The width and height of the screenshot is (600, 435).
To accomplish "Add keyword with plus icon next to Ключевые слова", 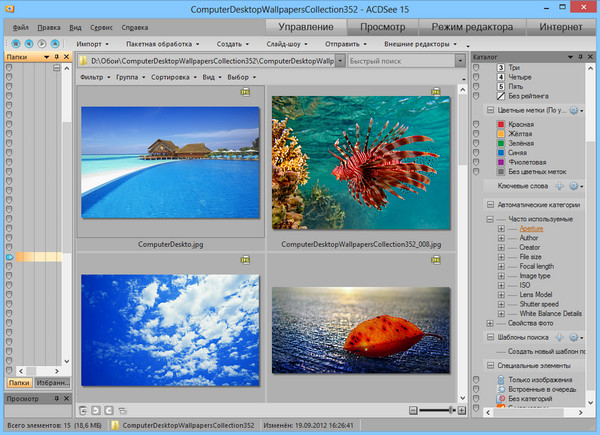I will coord(559,186).
